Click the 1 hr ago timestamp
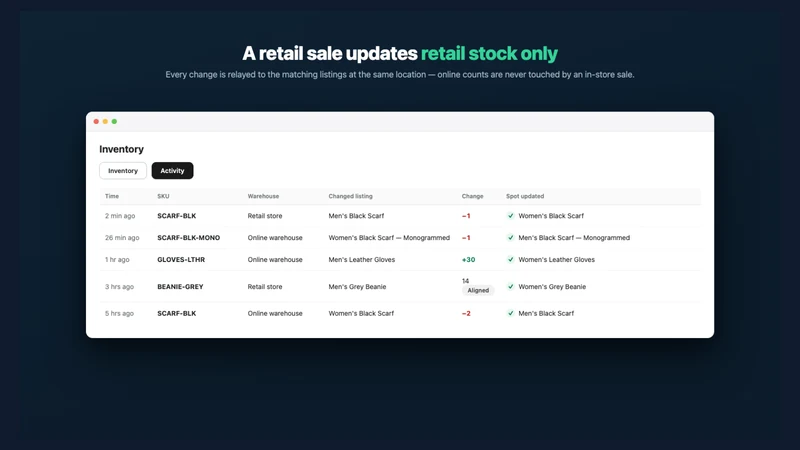 [x=117, y=260]
